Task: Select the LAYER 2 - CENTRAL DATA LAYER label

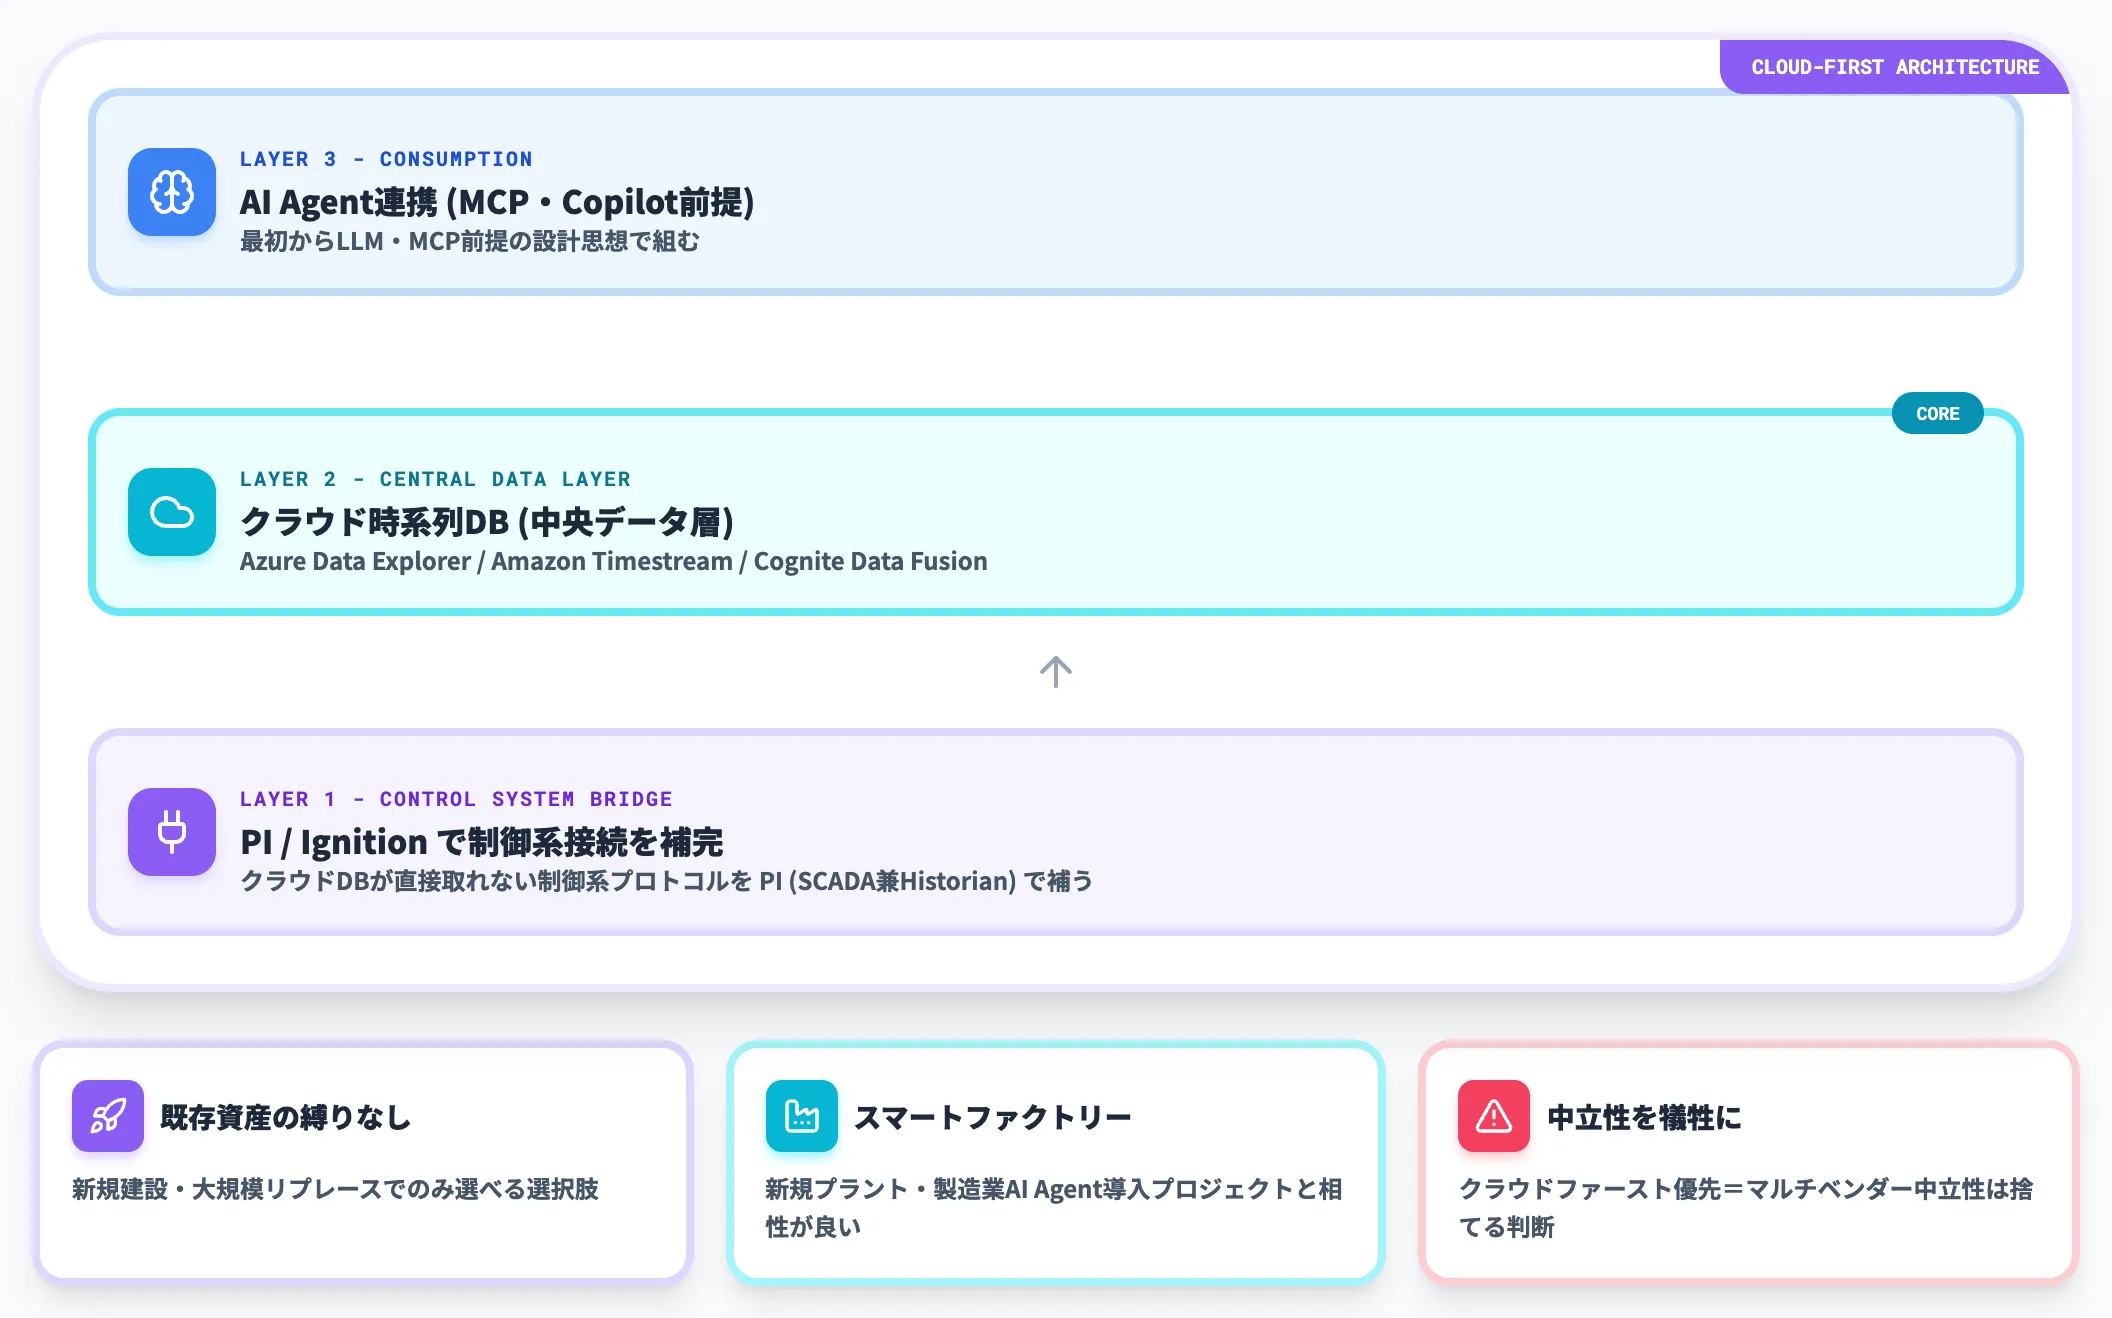Action: [x=435, y=479]
